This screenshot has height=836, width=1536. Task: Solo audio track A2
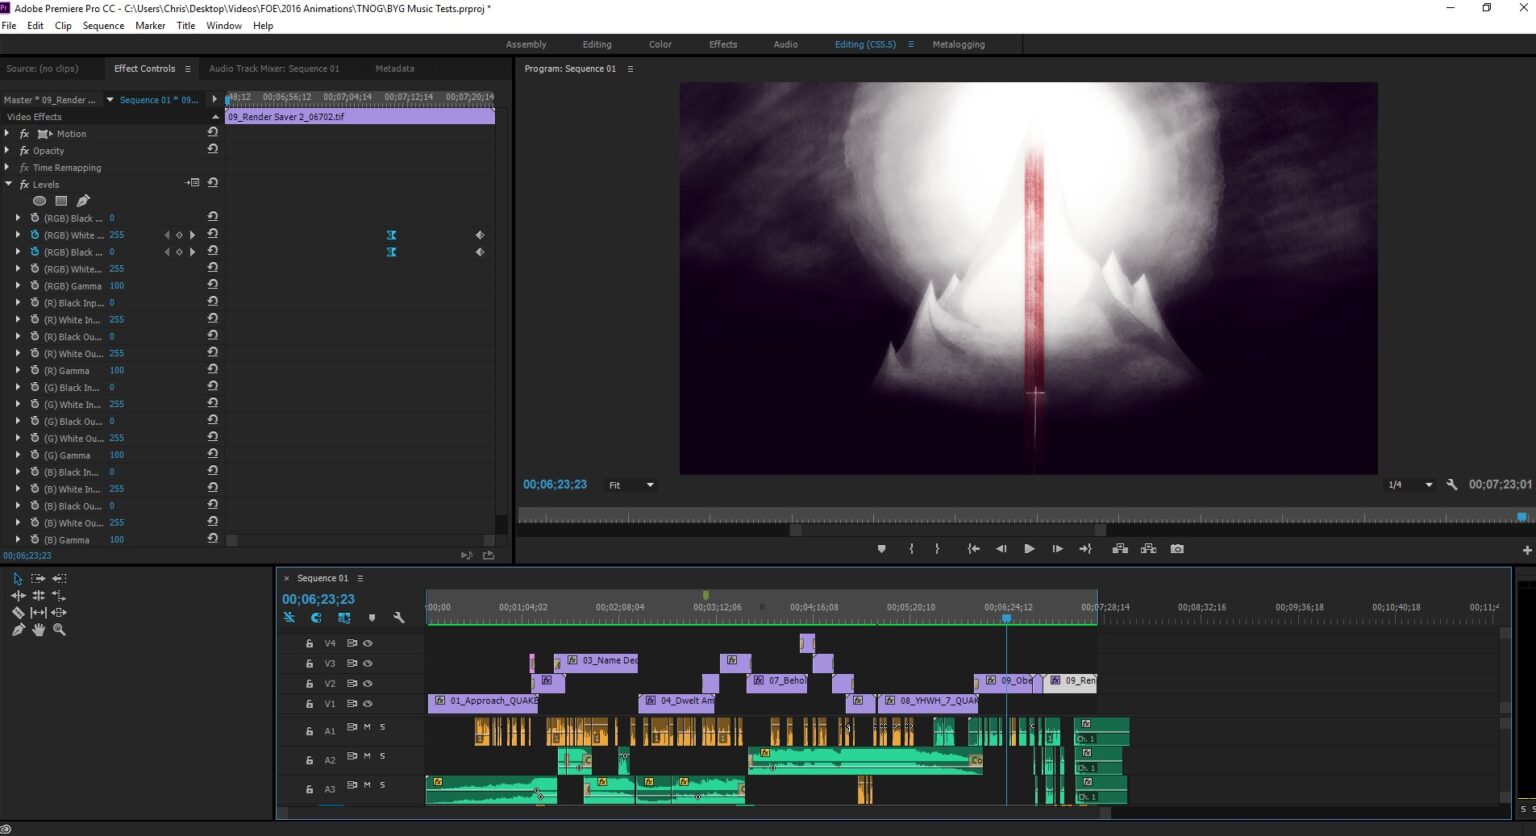point(382,756)
